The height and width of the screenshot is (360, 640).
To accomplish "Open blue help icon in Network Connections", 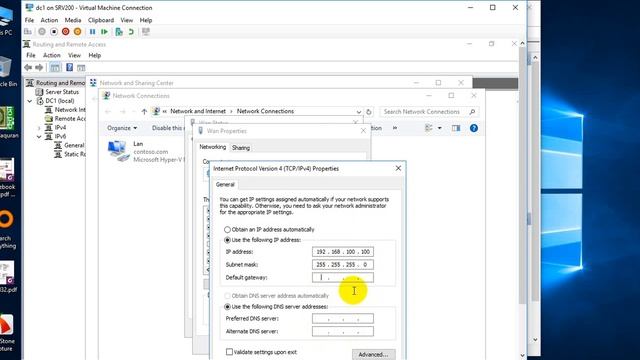I will click(x=473, y=128).
